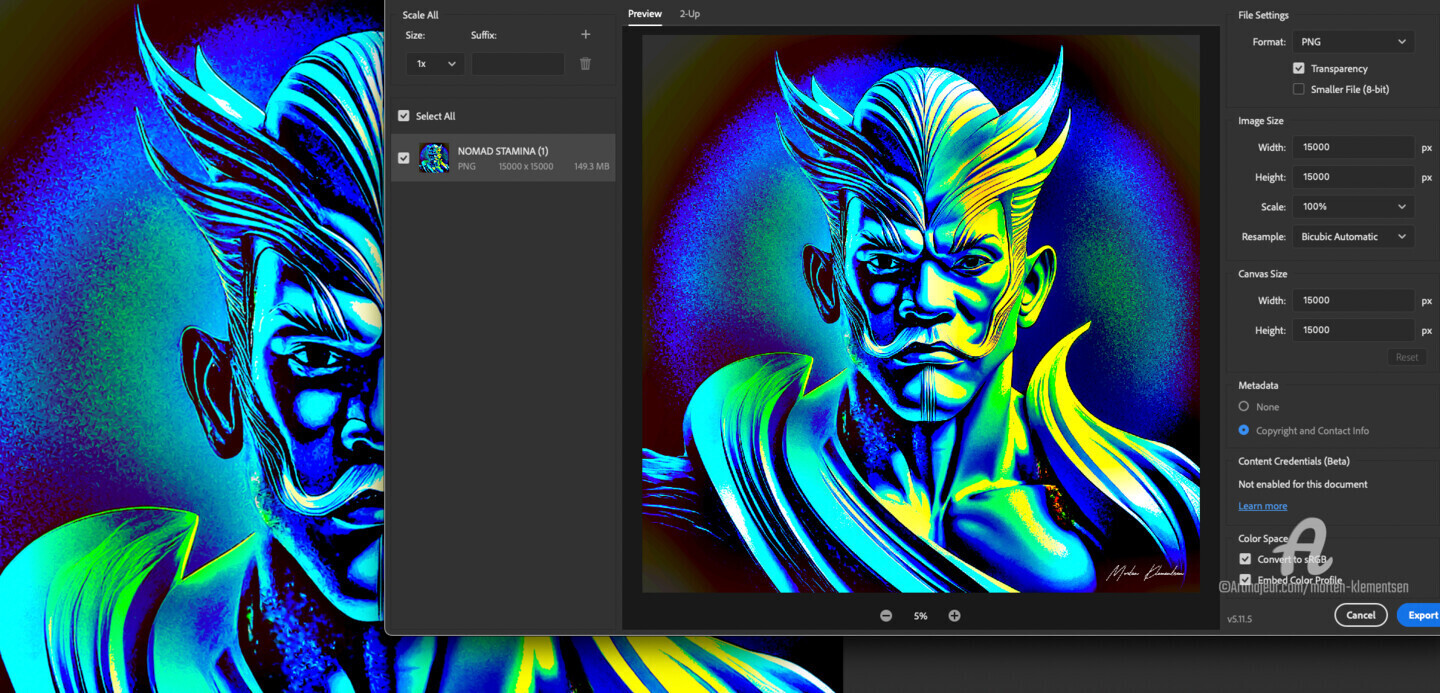The height and width of the screenshot is (693, 1440).
Task: Switch to the 2-Up tab
Action: (690, 14)
